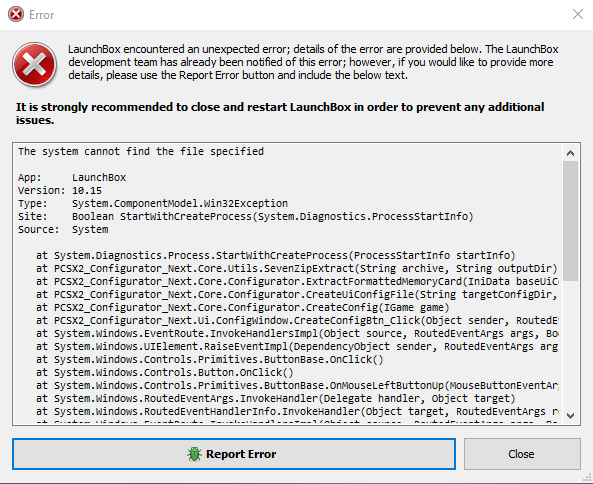Click the CreateConfigBtn_Click stack trace line
593x484 pixels.
(296, 320)
